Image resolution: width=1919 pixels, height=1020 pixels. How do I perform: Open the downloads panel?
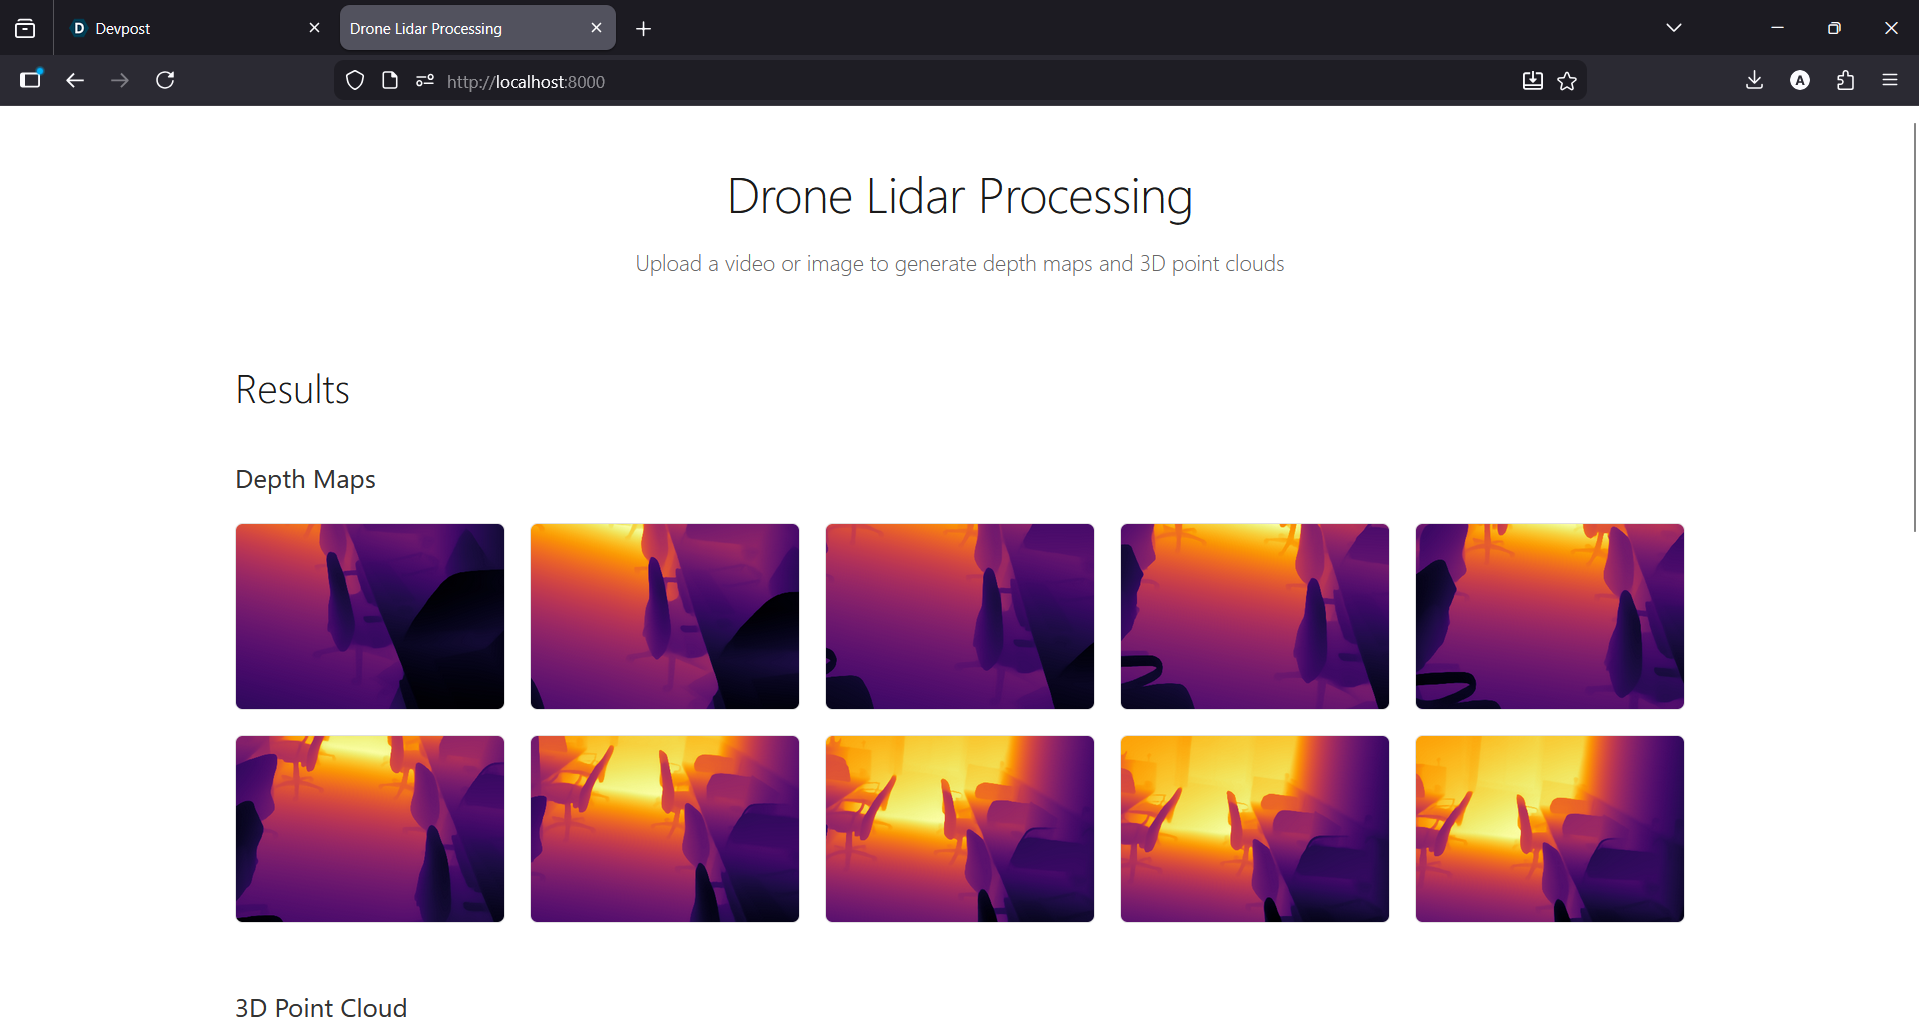point(1754,80)
